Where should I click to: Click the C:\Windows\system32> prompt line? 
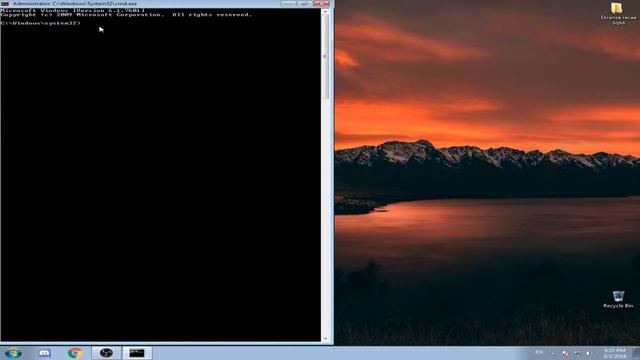(x=40, y=23)
